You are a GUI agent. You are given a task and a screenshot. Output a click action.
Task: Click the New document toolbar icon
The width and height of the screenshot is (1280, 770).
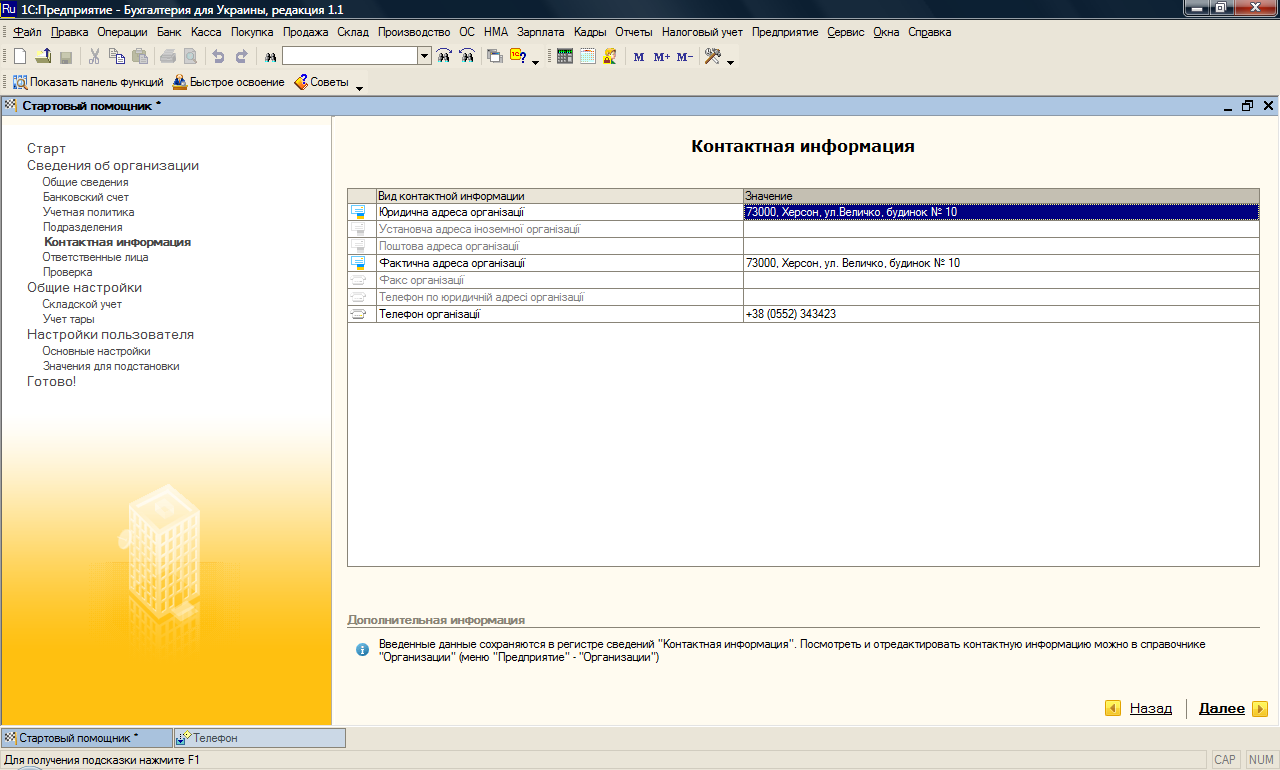[20, 57]
